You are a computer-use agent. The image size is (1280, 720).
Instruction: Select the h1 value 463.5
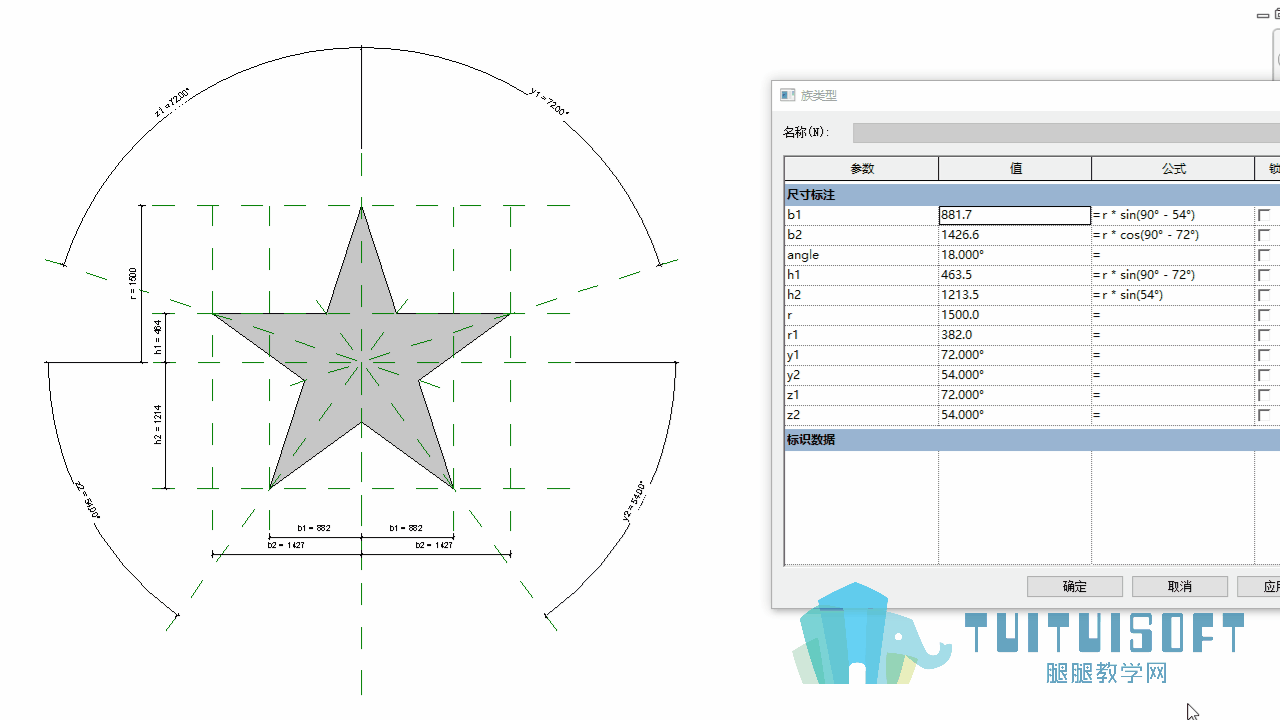click(1015, 275)
